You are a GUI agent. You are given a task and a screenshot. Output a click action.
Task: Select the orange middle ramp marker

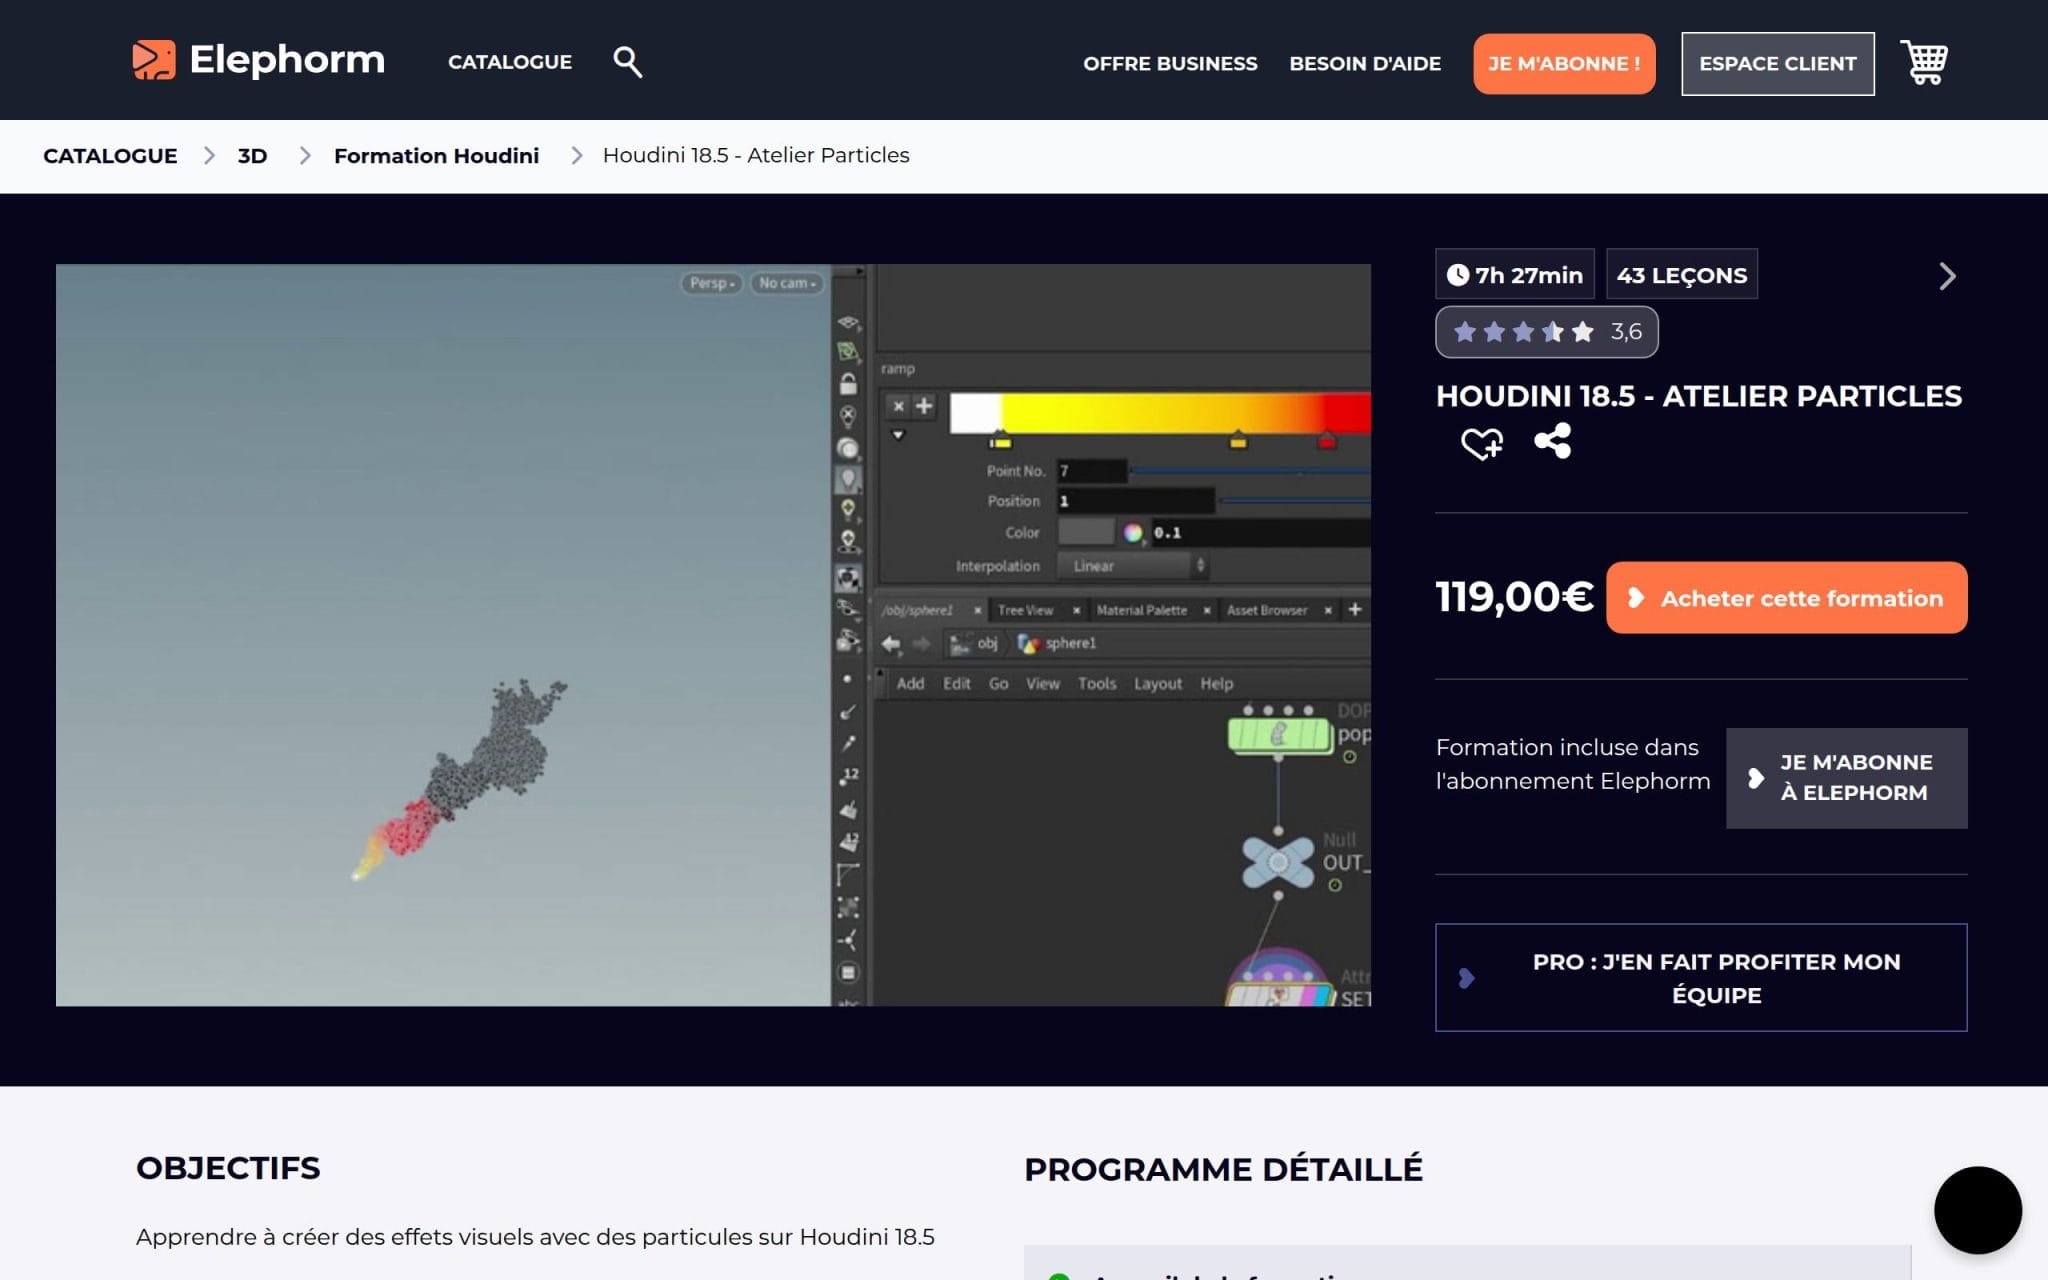tap(1238, 440)
